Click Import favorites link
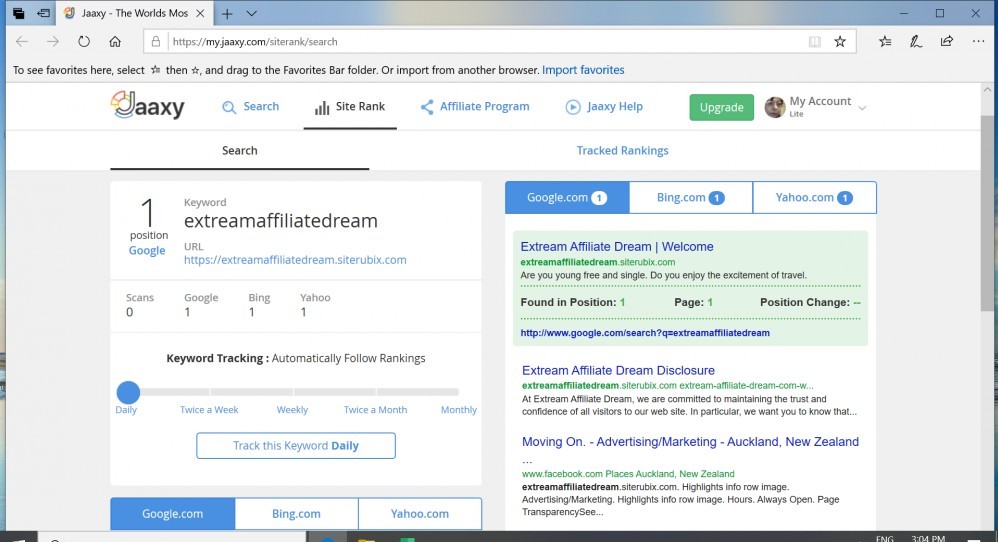Screen dimensions: 998x542 point(583,70)
